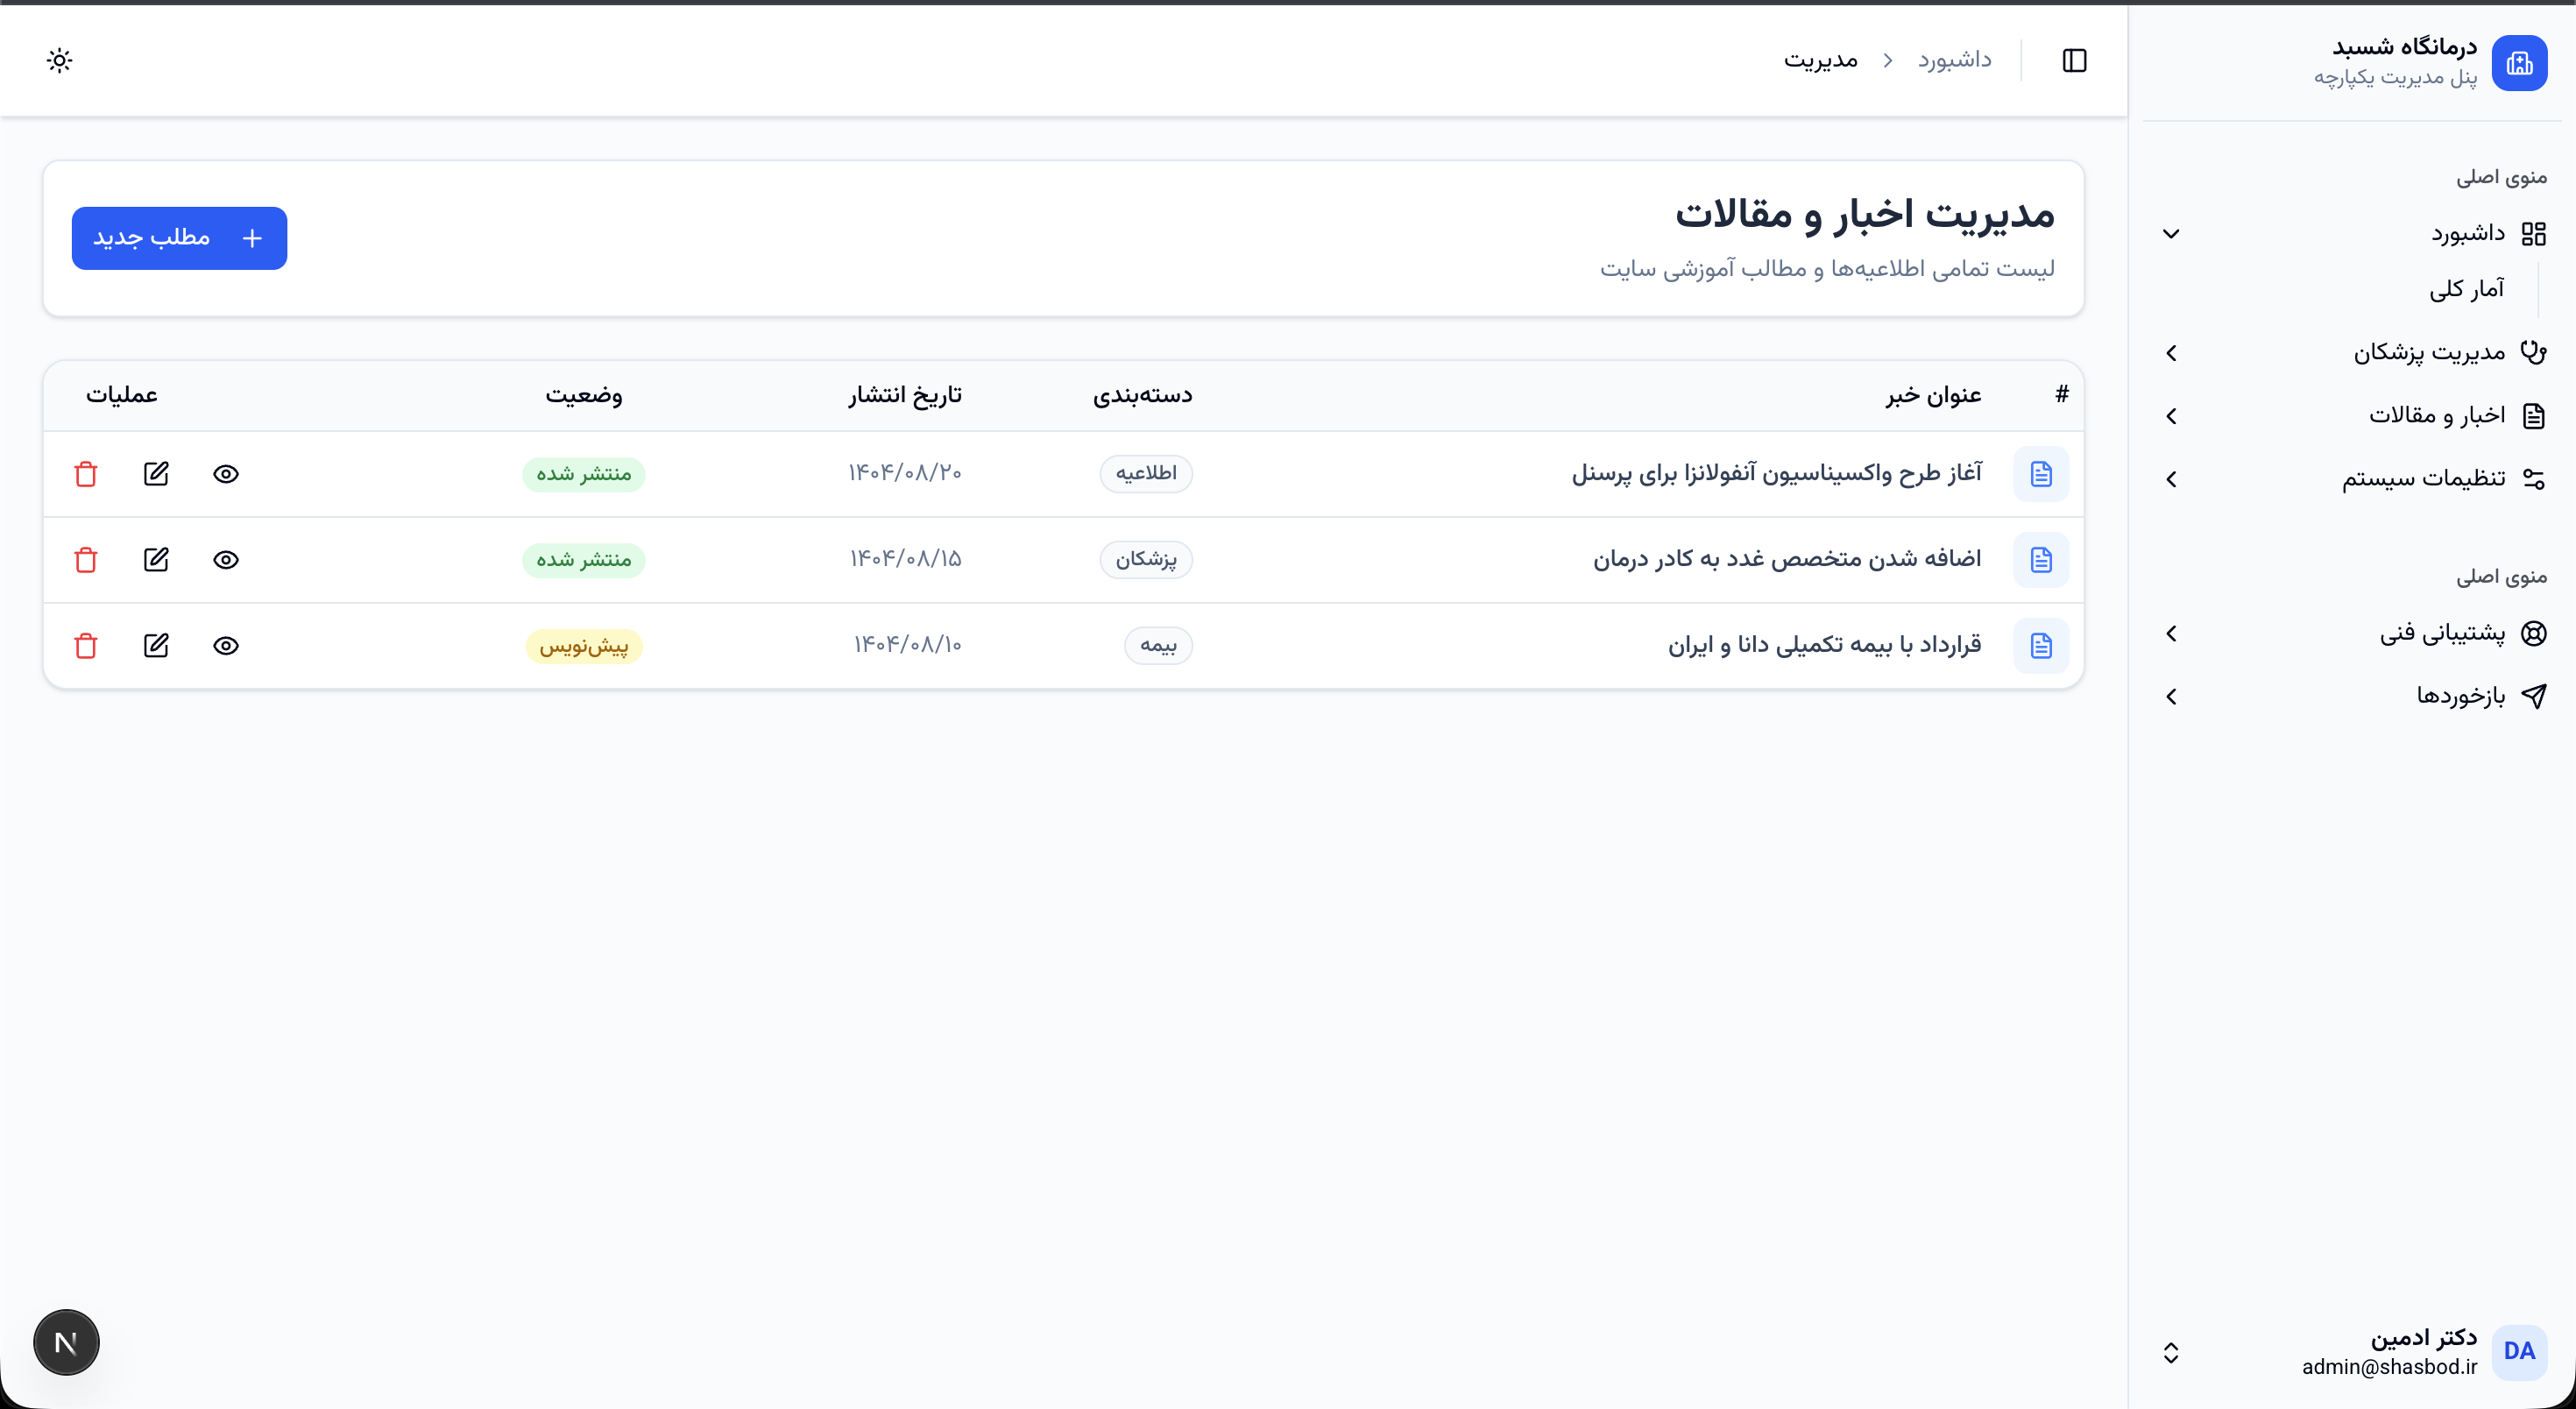2576x1409 pixels.
Task: Select the آمار کلی submenu item
Action: (2466, 290)
